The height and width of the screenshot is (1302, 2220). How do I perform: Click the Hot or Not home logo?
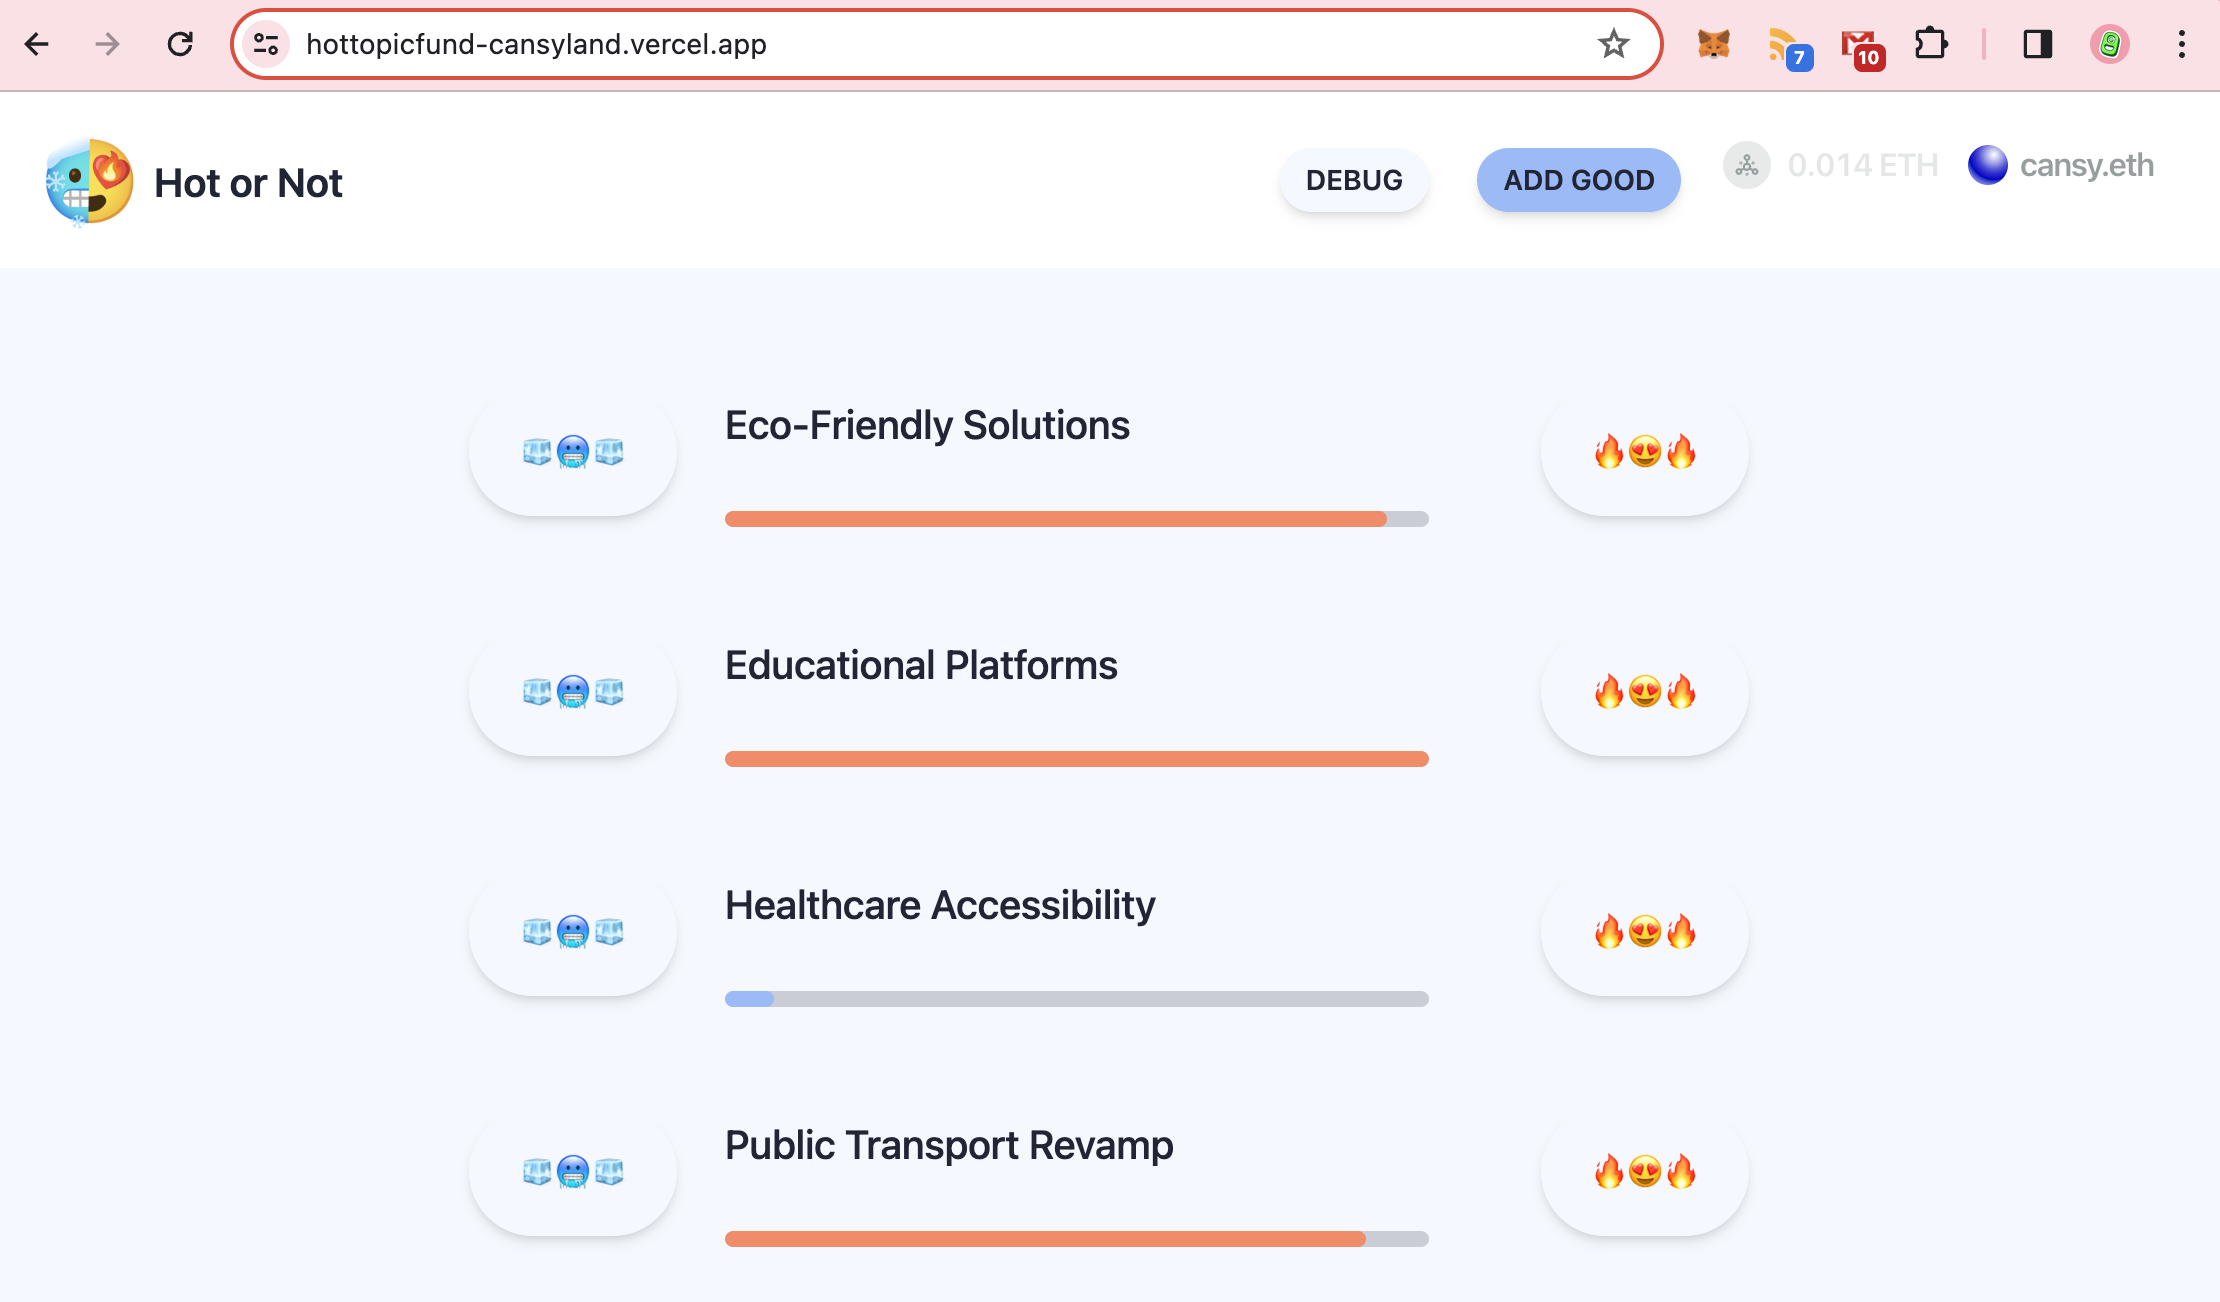pos(195,183)
